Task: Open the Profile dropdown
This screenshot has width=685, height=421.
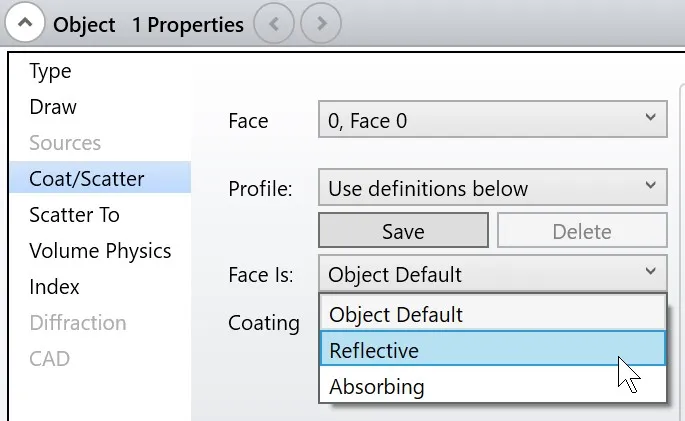Action: 492,187
